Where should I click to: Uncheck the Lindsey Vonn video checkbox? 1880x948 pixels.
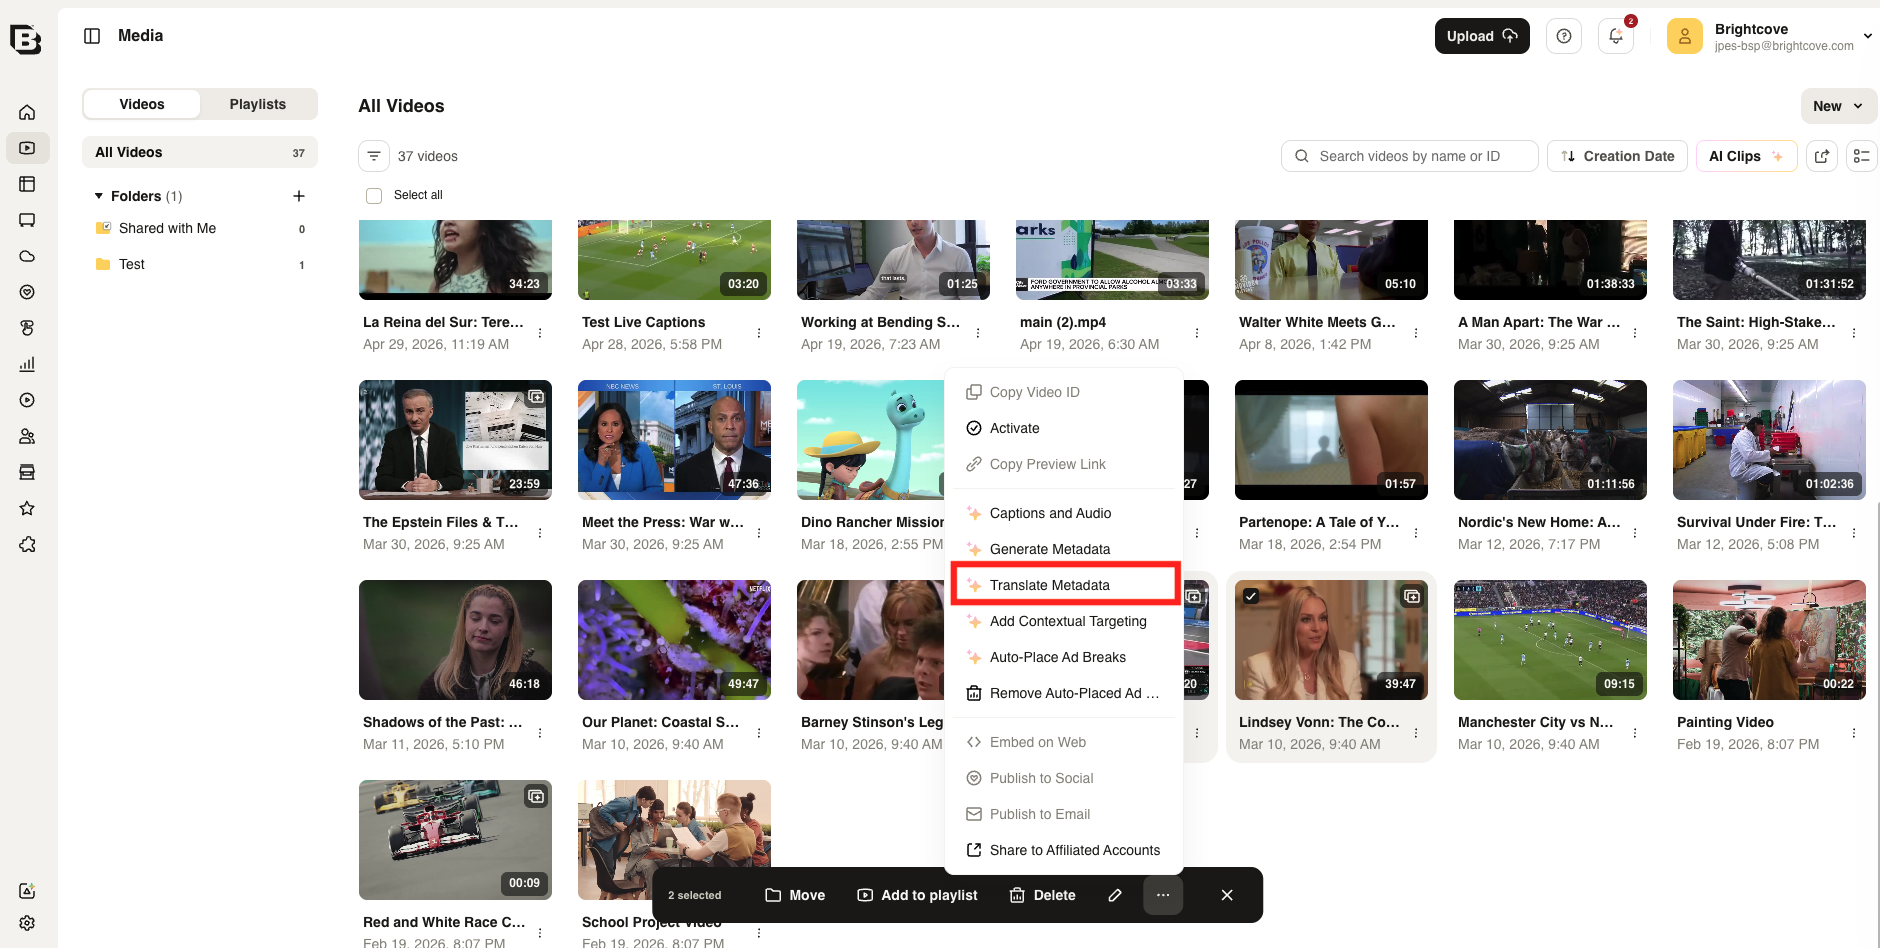pyautogui.click(x=1251, y=596)
